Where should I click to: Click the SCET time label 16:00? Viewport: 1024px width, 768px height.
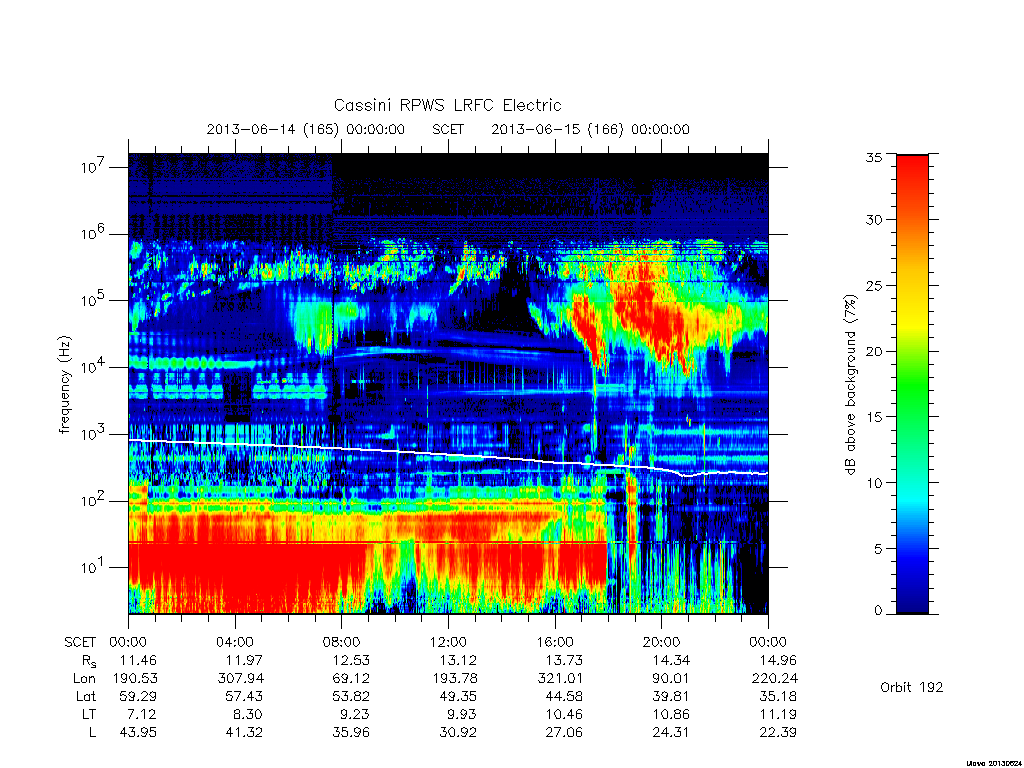pyautogui.click(x=554, y=642)
